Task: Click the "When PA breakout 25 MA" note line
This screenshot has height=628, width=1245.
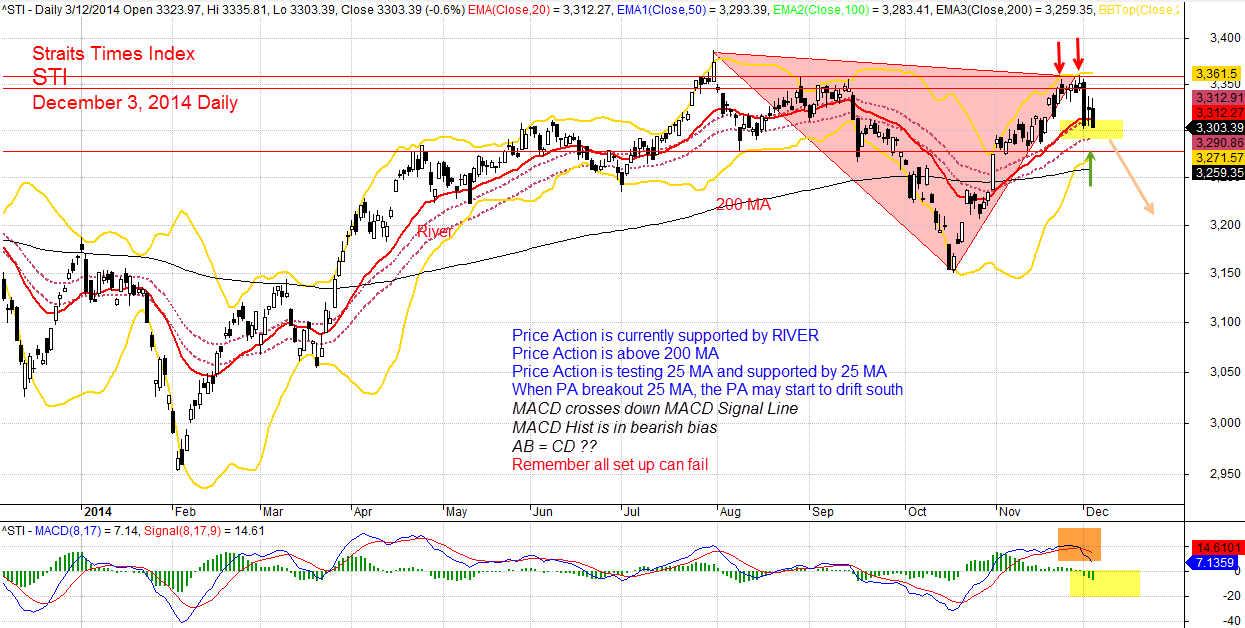Action: click(707, 390)
